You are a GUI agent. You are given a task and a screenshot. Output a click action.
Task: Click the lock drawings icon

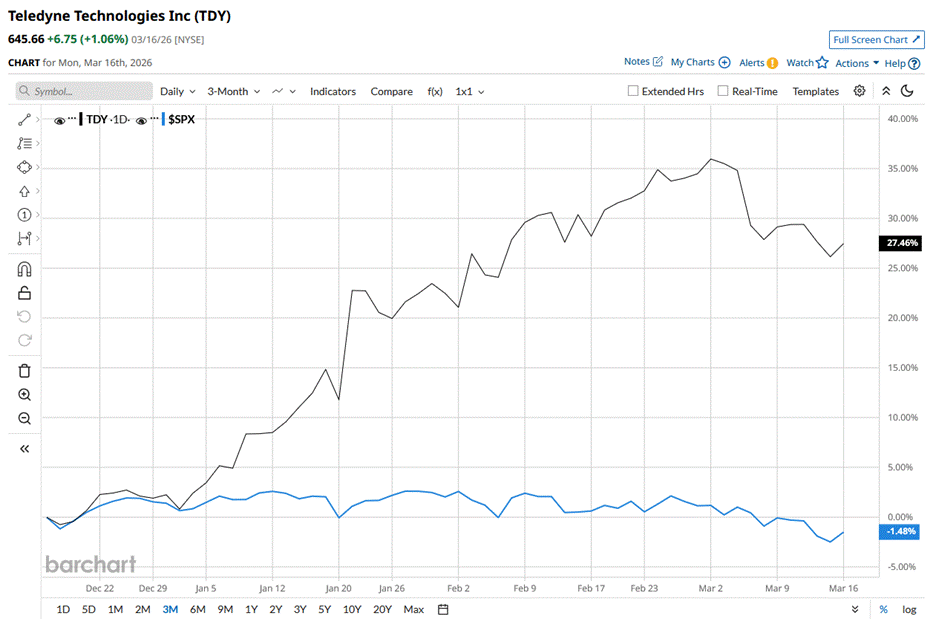click(25, 293)
